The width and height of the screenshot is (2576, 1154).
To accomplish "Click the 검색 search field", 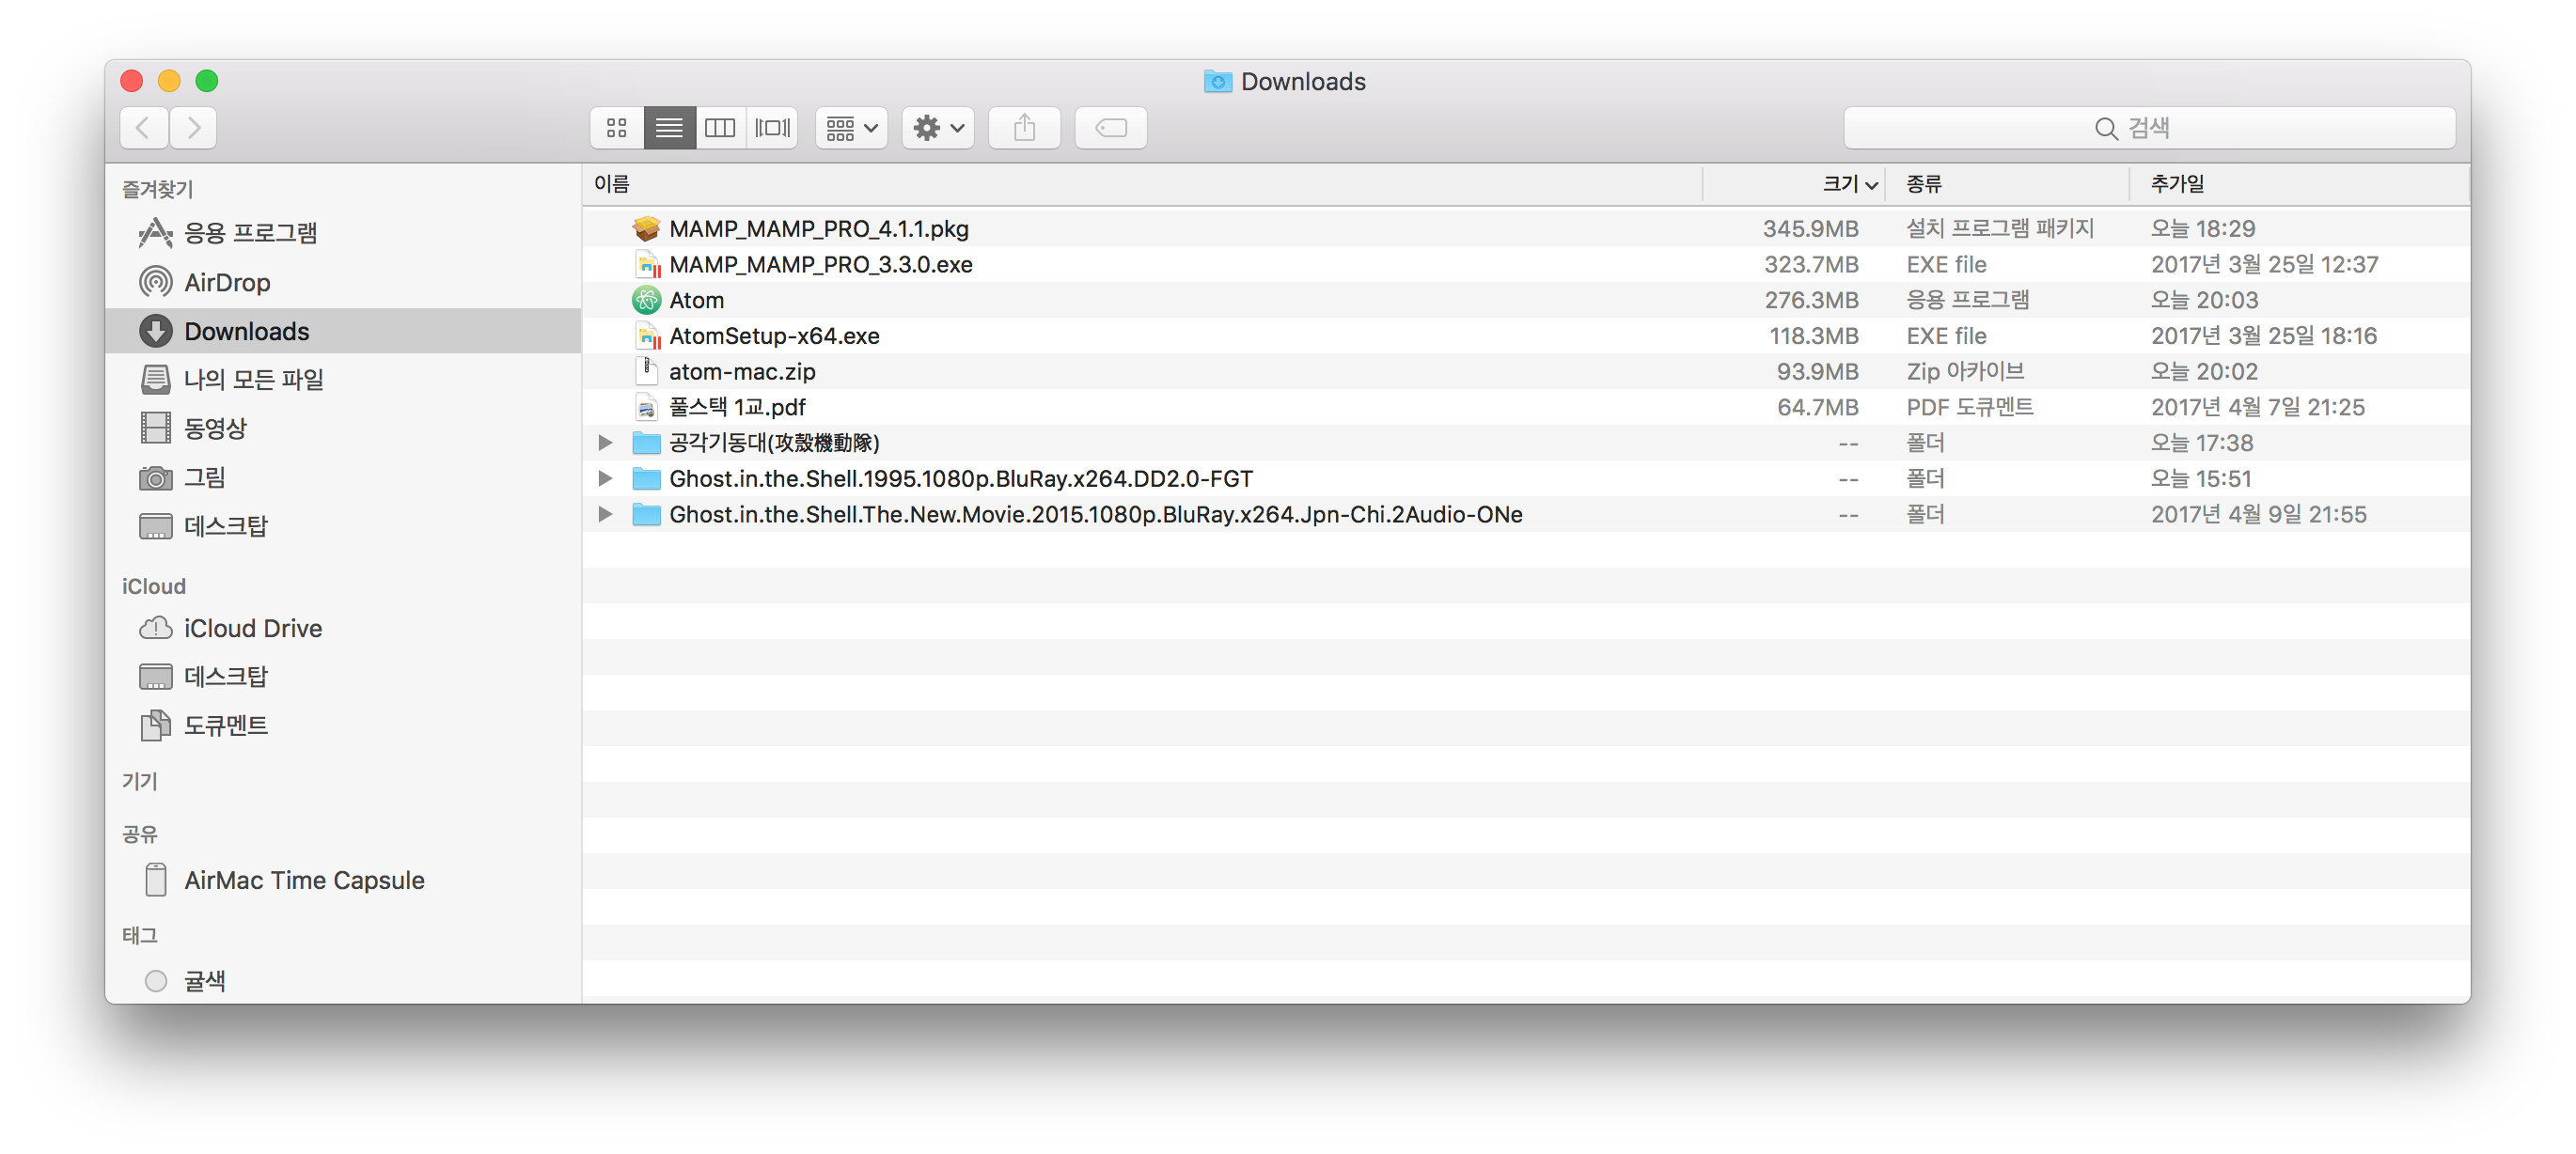I will click(2149, 128).
